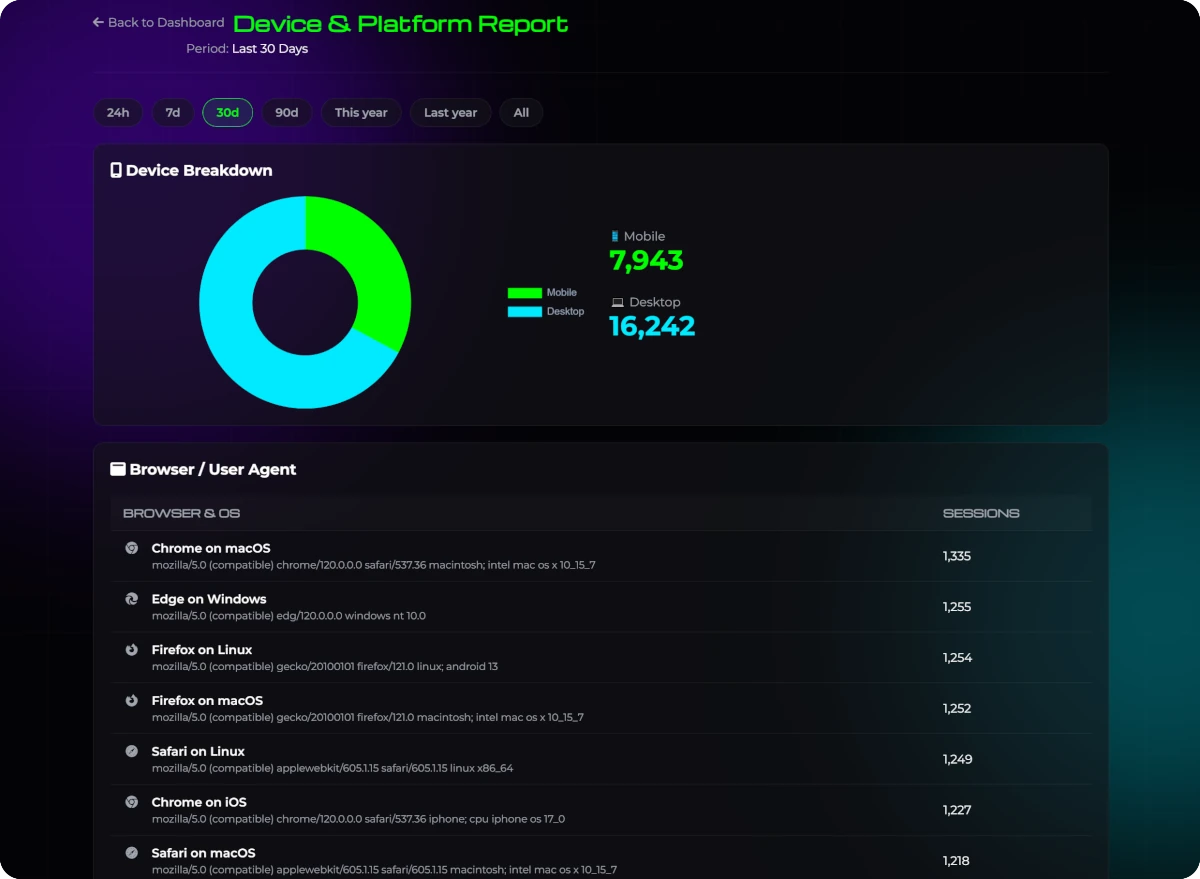Screen dimensions: 1200x879
Task: Select the 24h time period filter
Action: (x=117, y=112)
